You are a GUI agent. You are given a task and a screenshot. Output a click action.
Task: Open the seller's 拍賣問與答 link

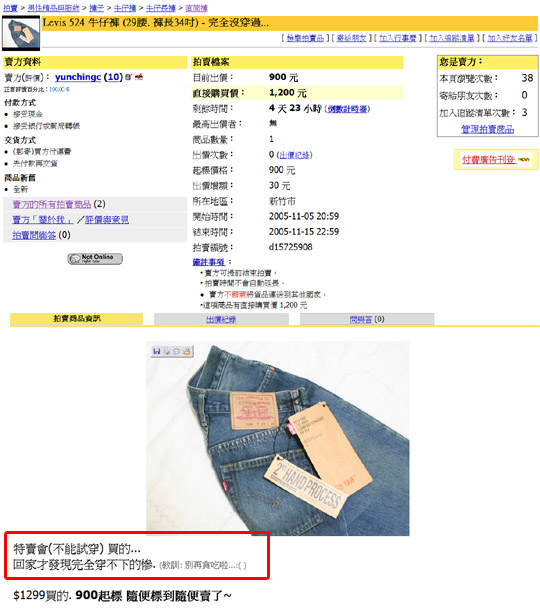click(x=34, y=235)
